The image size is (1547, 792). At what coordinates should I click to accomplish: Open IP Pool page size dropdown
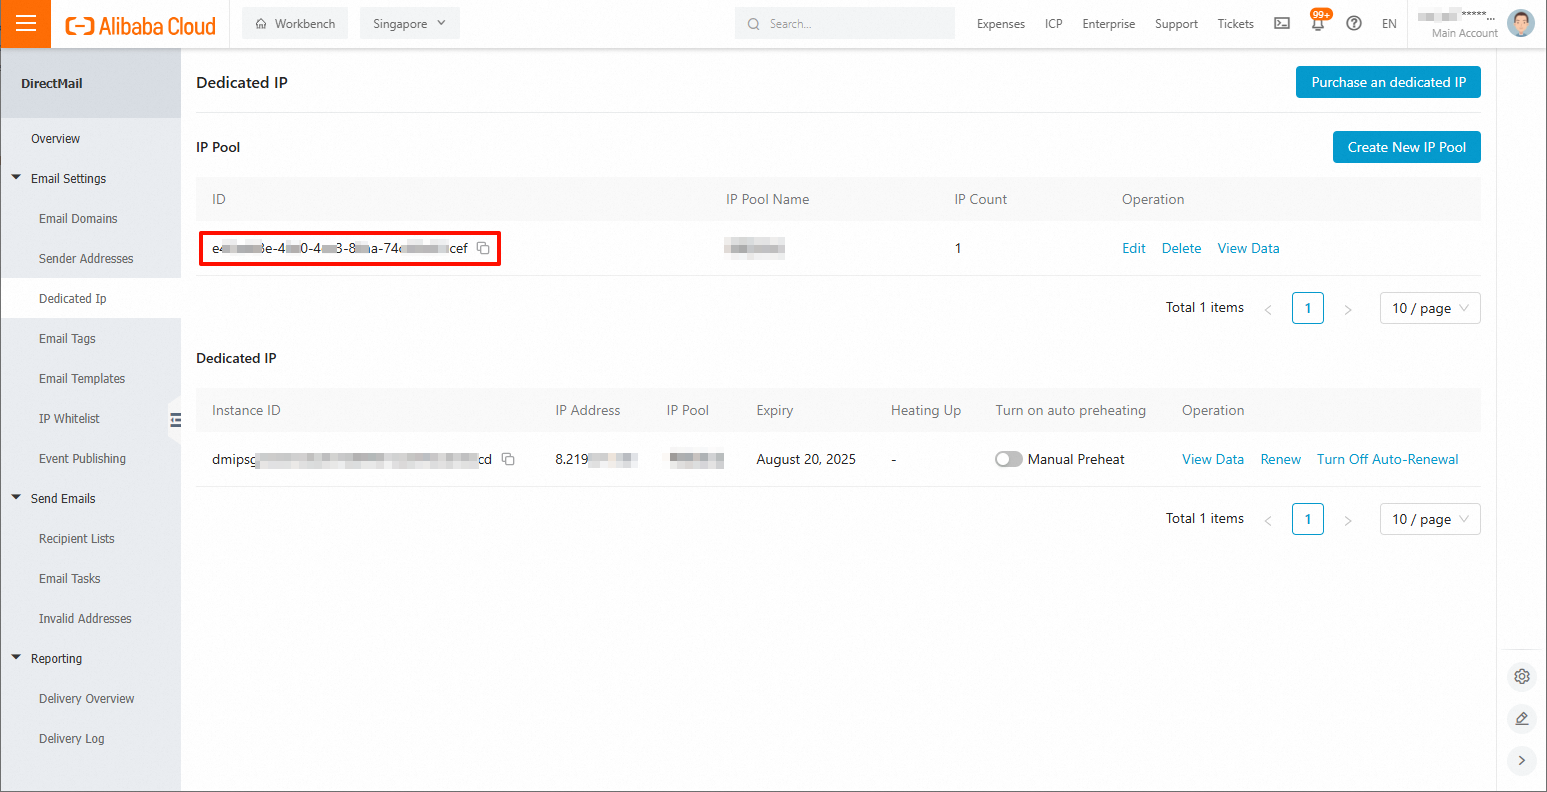1430,308
